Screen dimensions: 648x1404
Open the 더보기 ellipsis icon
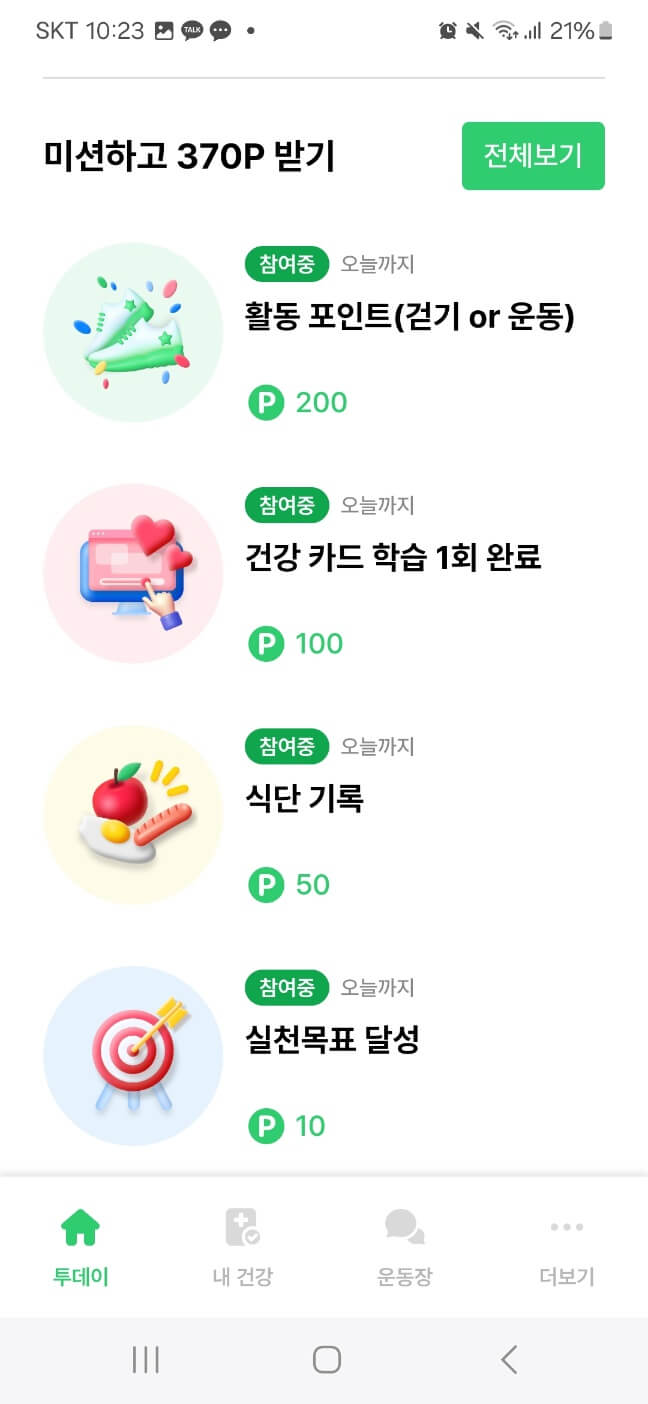566,1227
